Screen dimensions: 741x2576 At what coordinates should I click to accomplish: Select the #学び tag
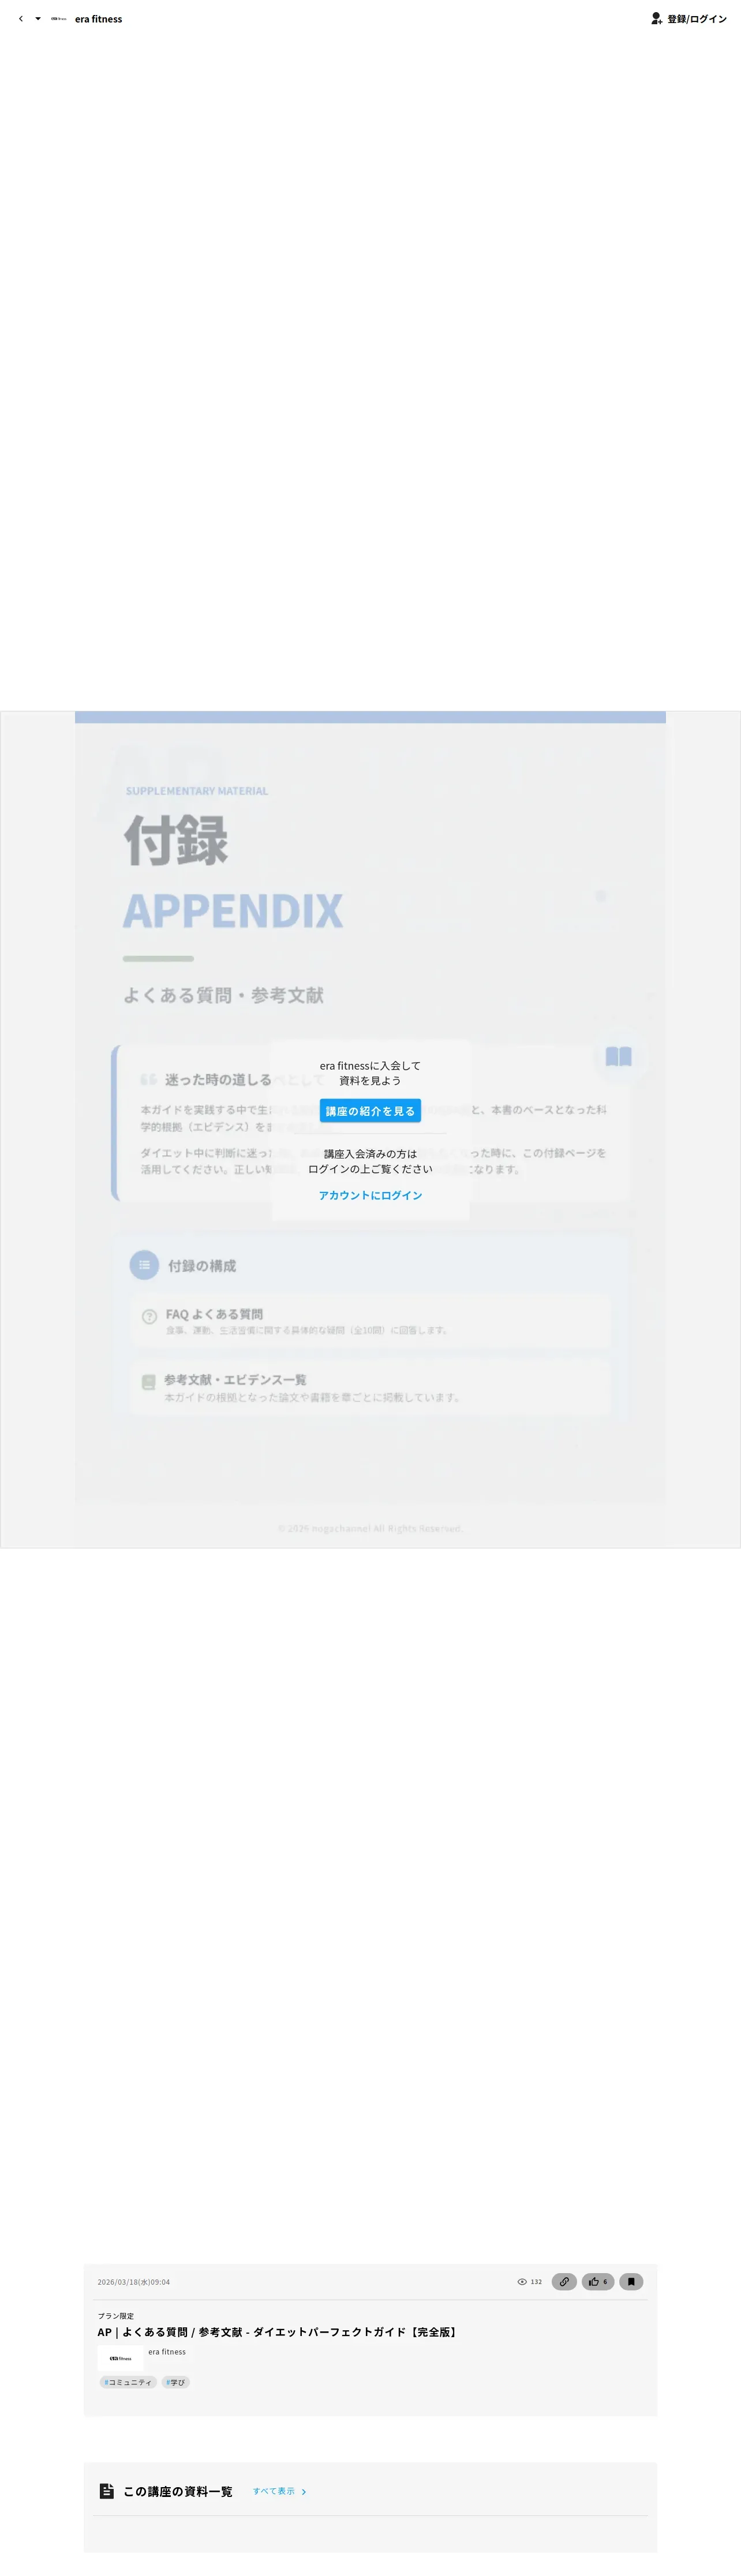pyautogui.click(x=176, y=2382)
